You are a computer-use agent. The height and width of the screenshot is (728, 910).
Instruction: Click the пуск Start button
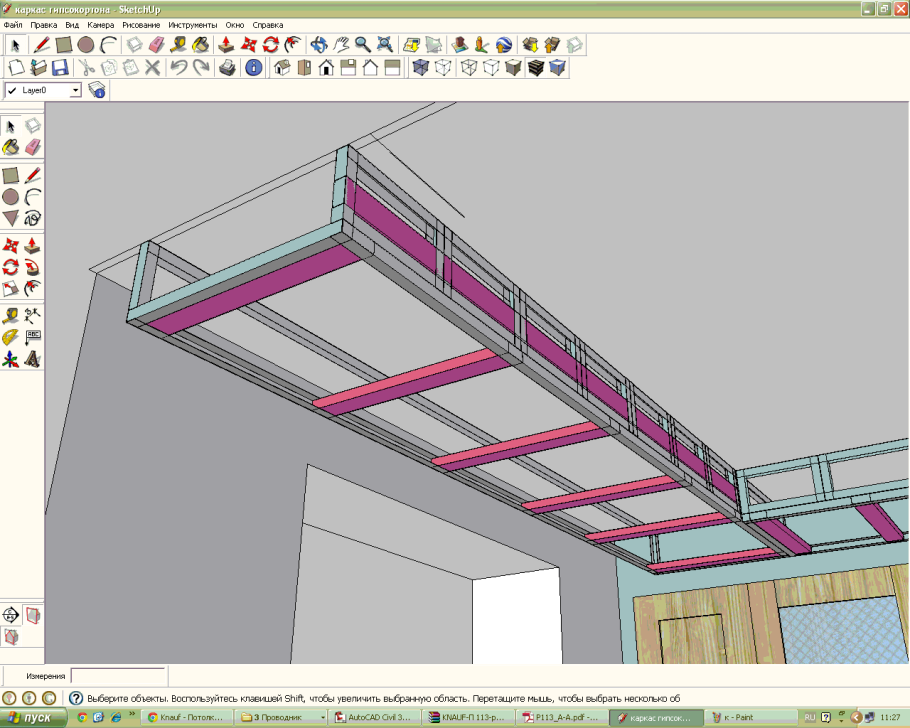point(37,718)
